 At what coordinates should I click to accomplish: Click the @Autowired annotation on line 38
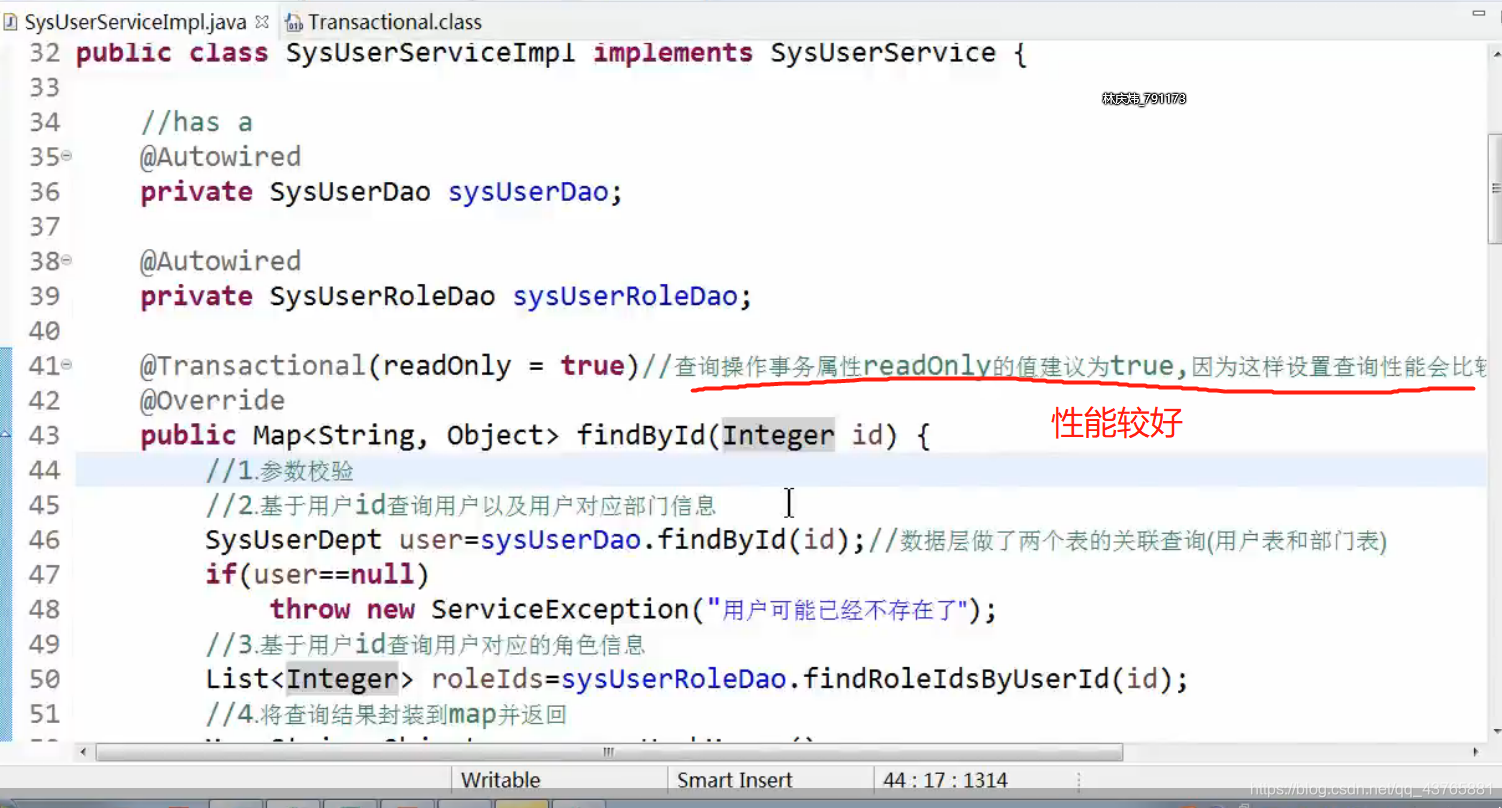pos(220,261)
